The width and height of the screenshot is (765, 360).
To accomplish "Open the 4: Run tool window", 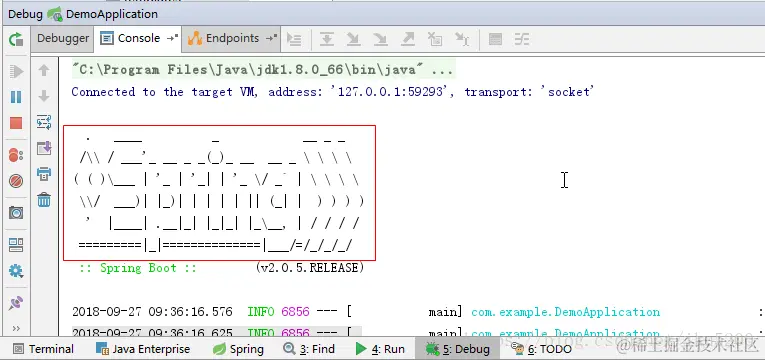I will (x=381, y=349).
